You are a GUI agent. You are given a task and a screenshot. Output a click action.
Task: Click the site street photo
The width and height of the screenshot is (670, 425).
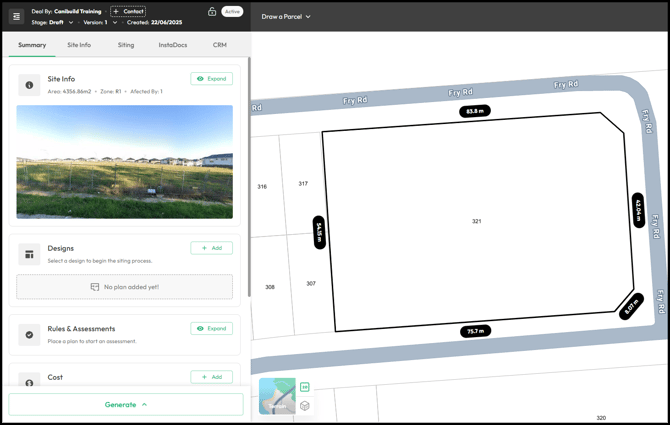click(125, 162)
